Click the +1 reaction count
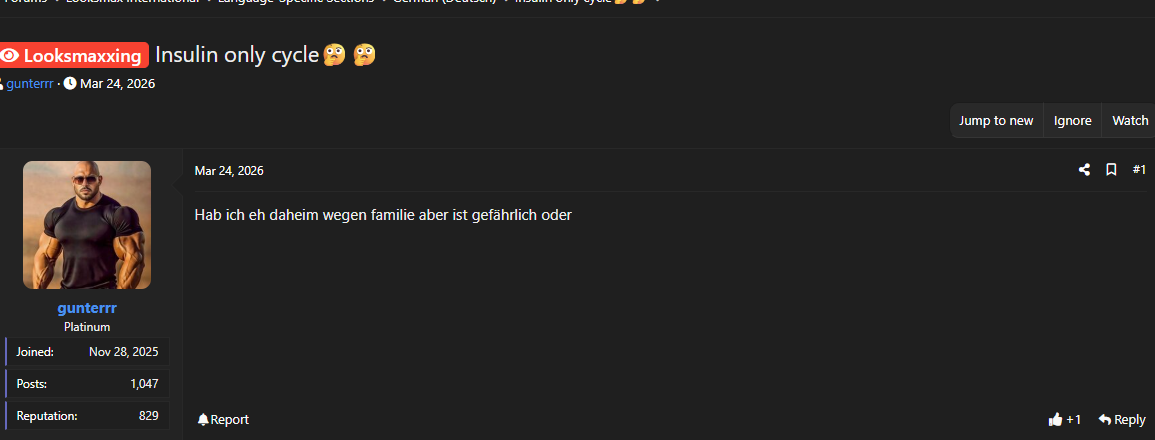 (x=1073, y=419)
